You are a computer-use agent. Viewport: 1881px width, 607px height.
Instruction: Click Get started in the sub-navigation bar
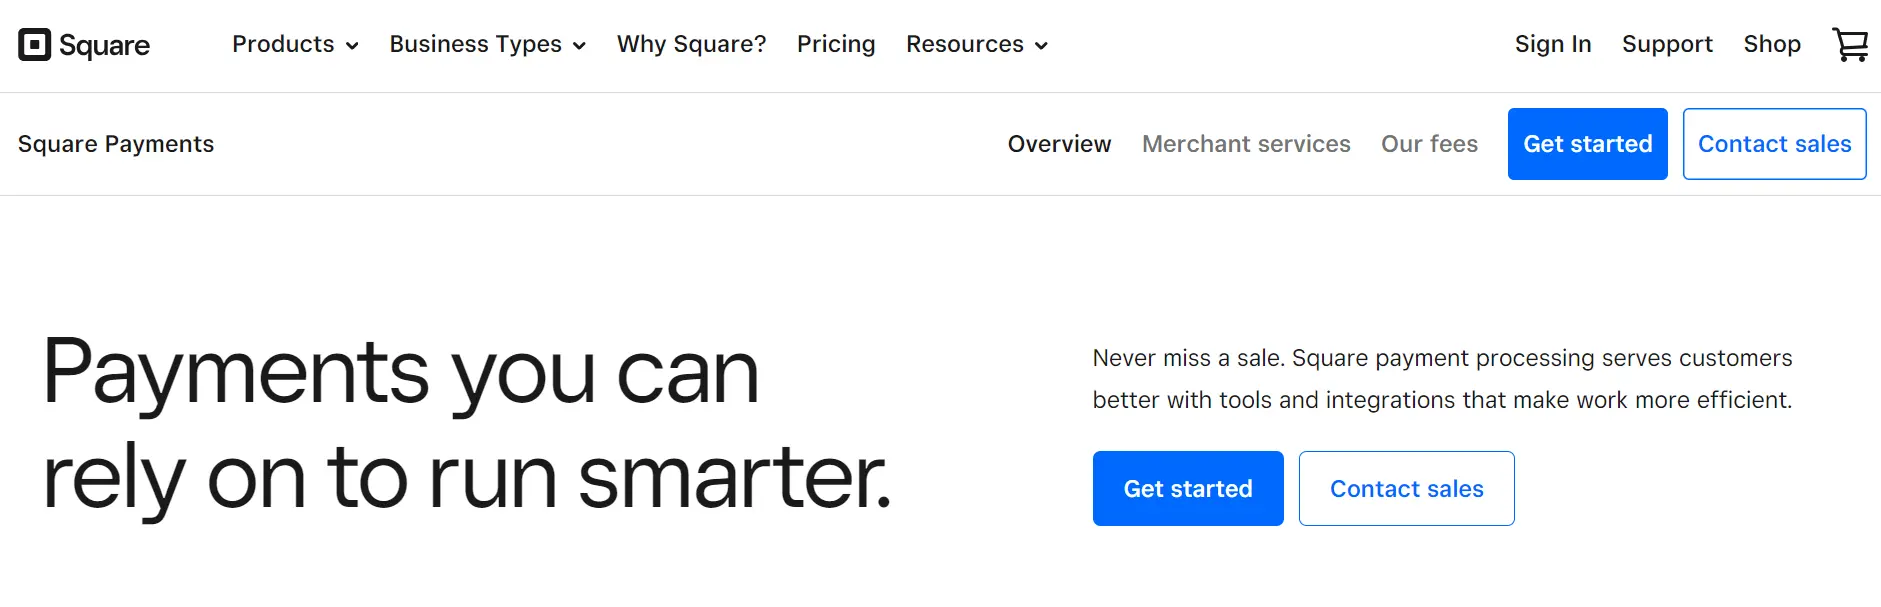coord(1587,144)
